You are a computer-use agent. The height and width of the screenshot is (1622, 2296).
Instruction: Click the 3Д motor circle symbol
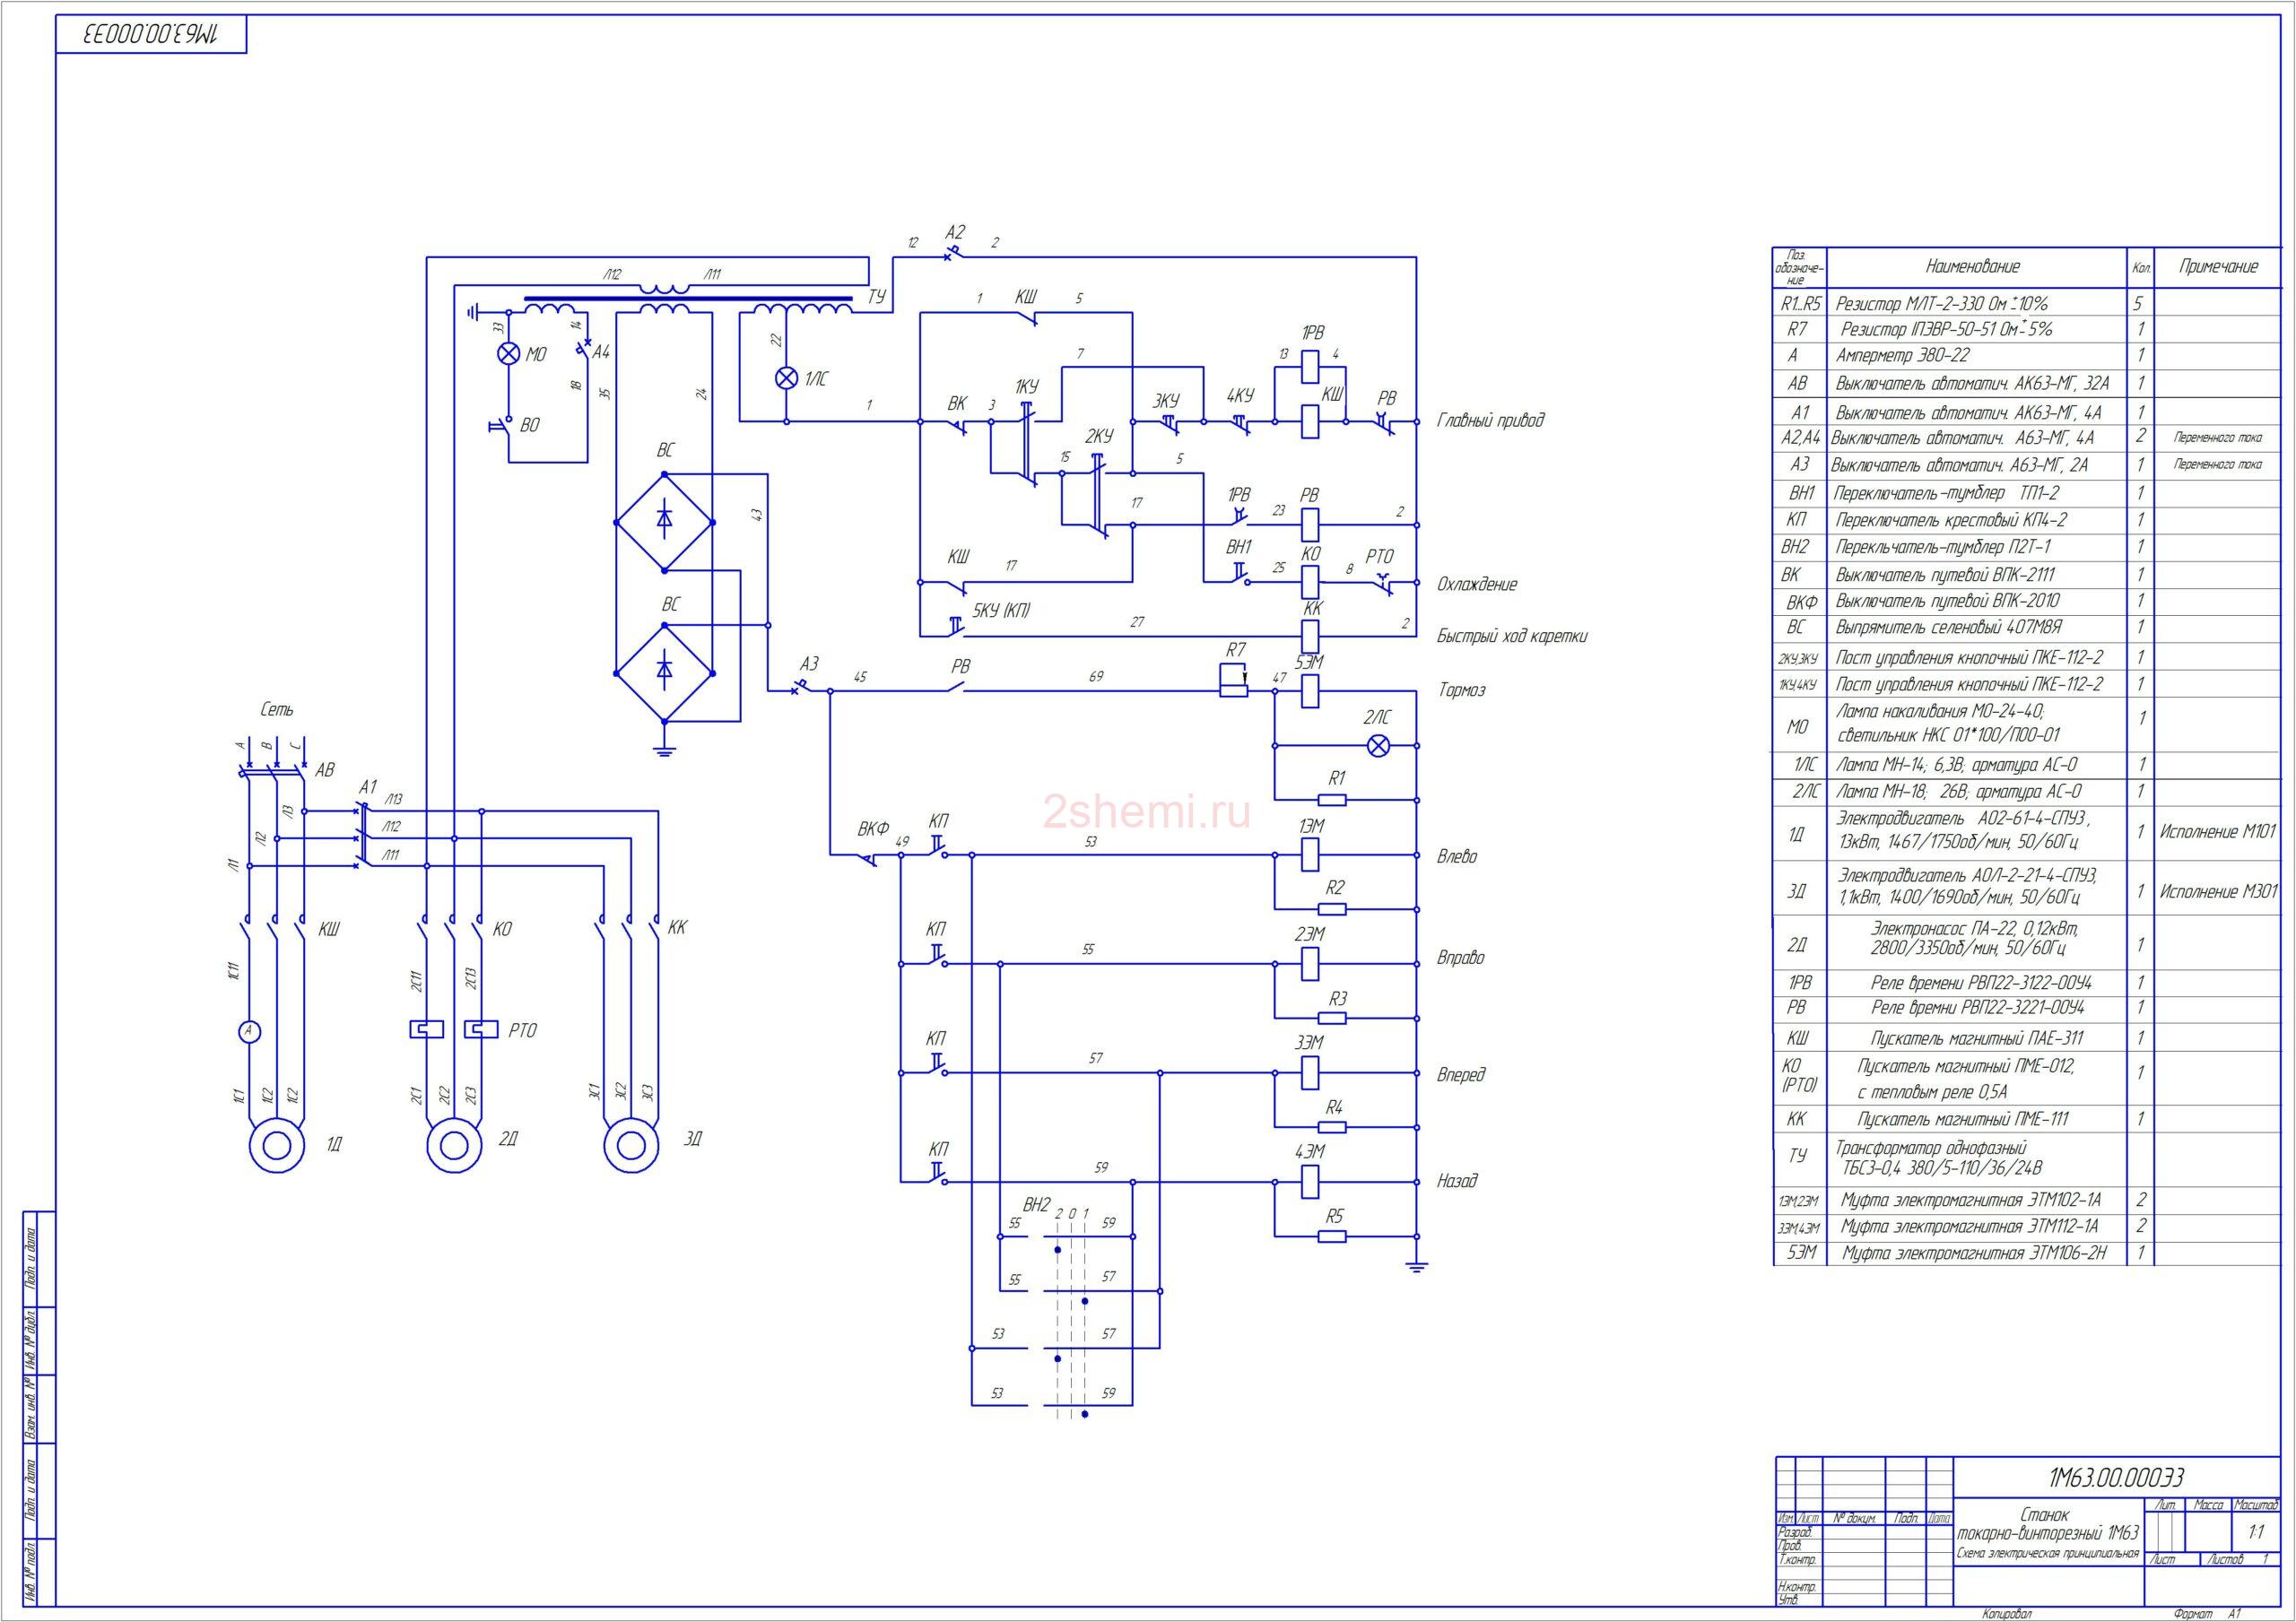click(633, 1143)
